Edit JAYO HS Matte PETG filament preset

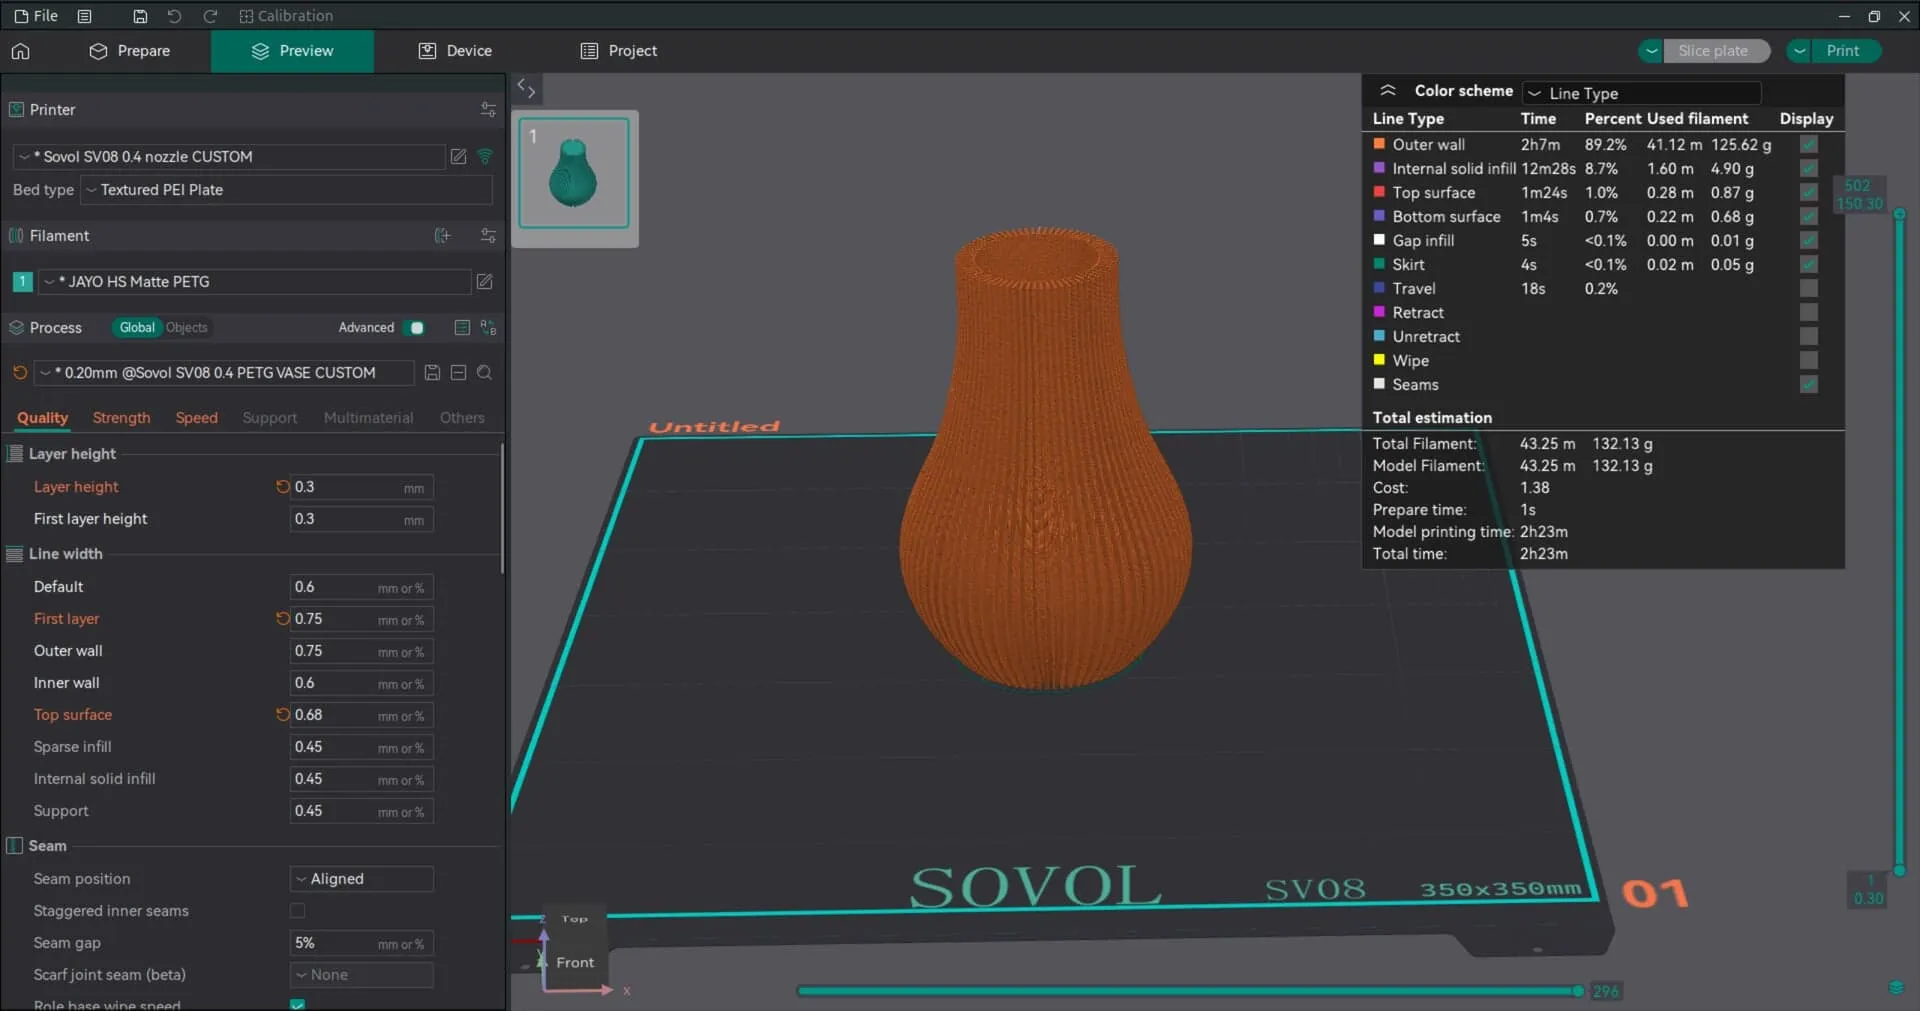(x=485, y=282)
